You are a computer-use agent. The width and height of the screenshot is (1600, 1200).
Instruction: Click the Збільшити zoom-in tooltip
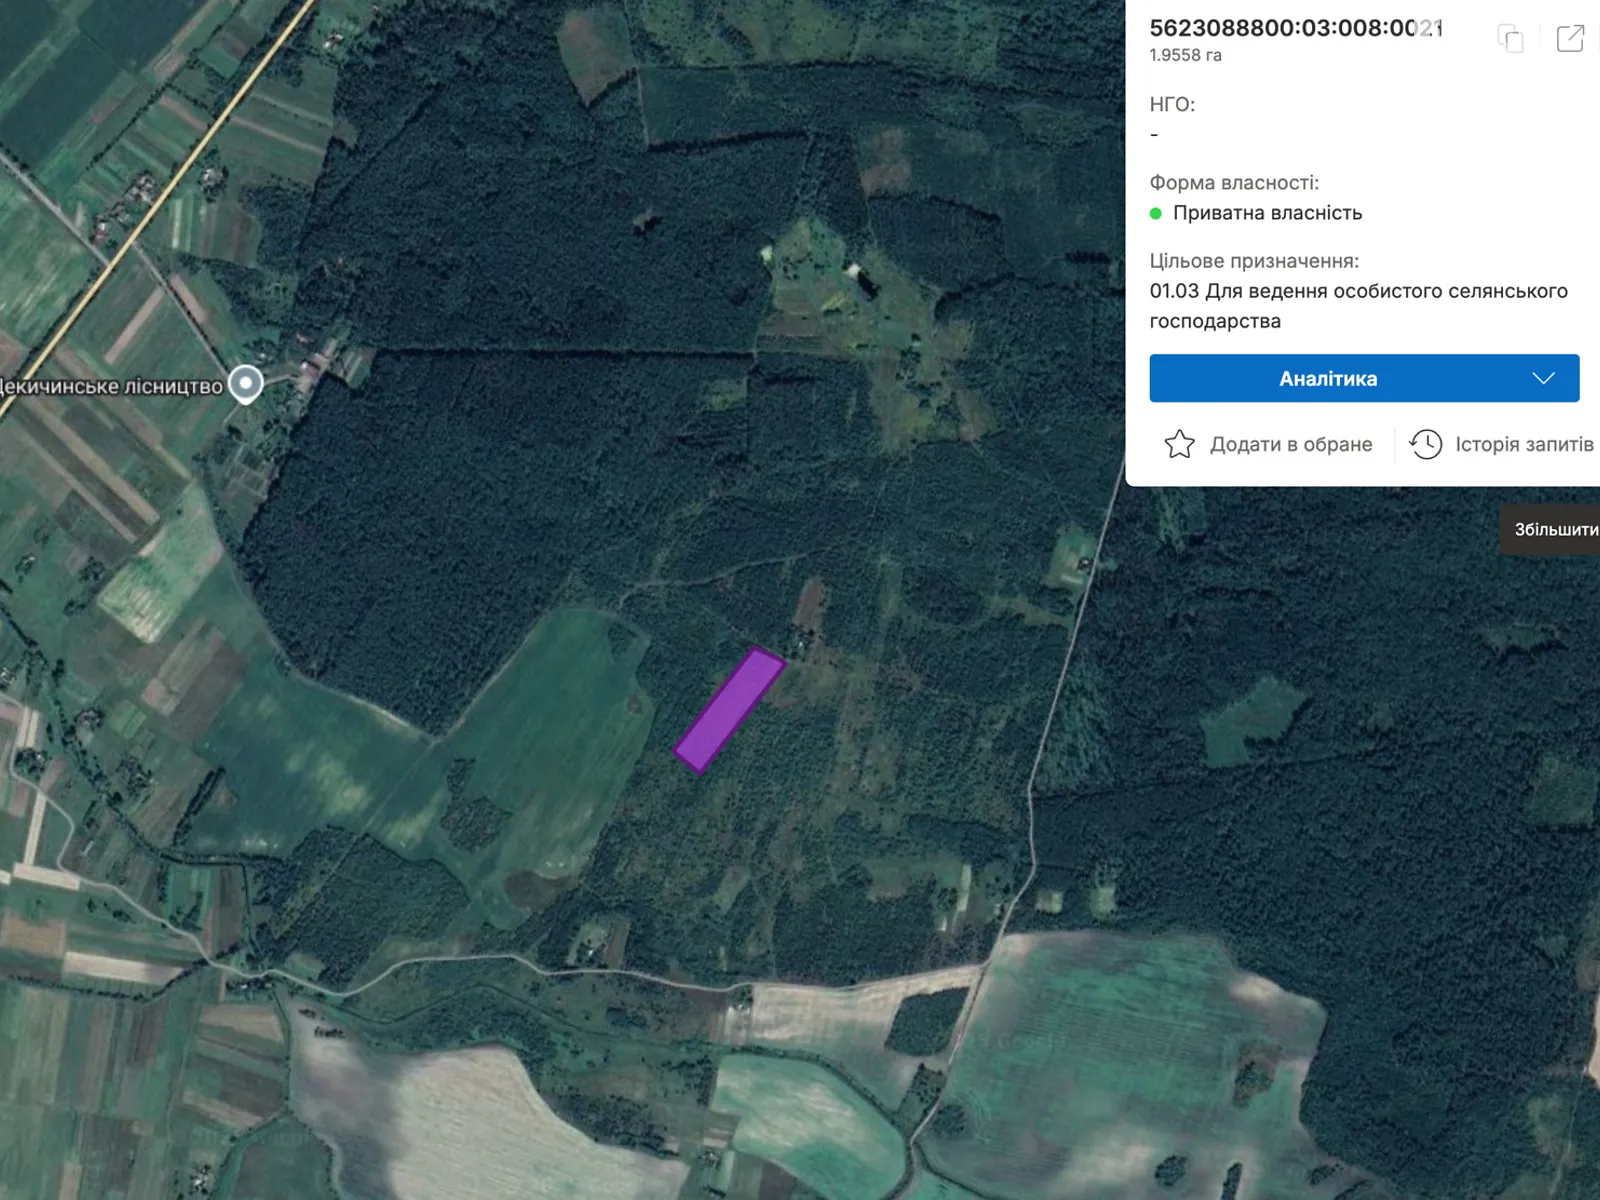coord(1555,529)
